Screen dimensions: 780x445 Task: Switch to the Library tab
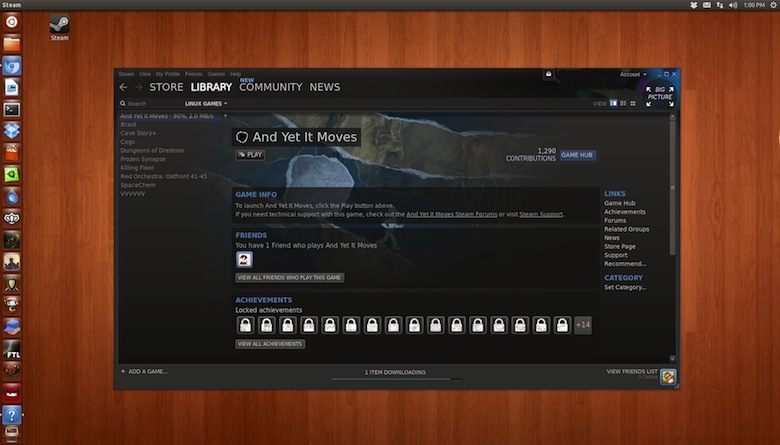coord(211,87)
